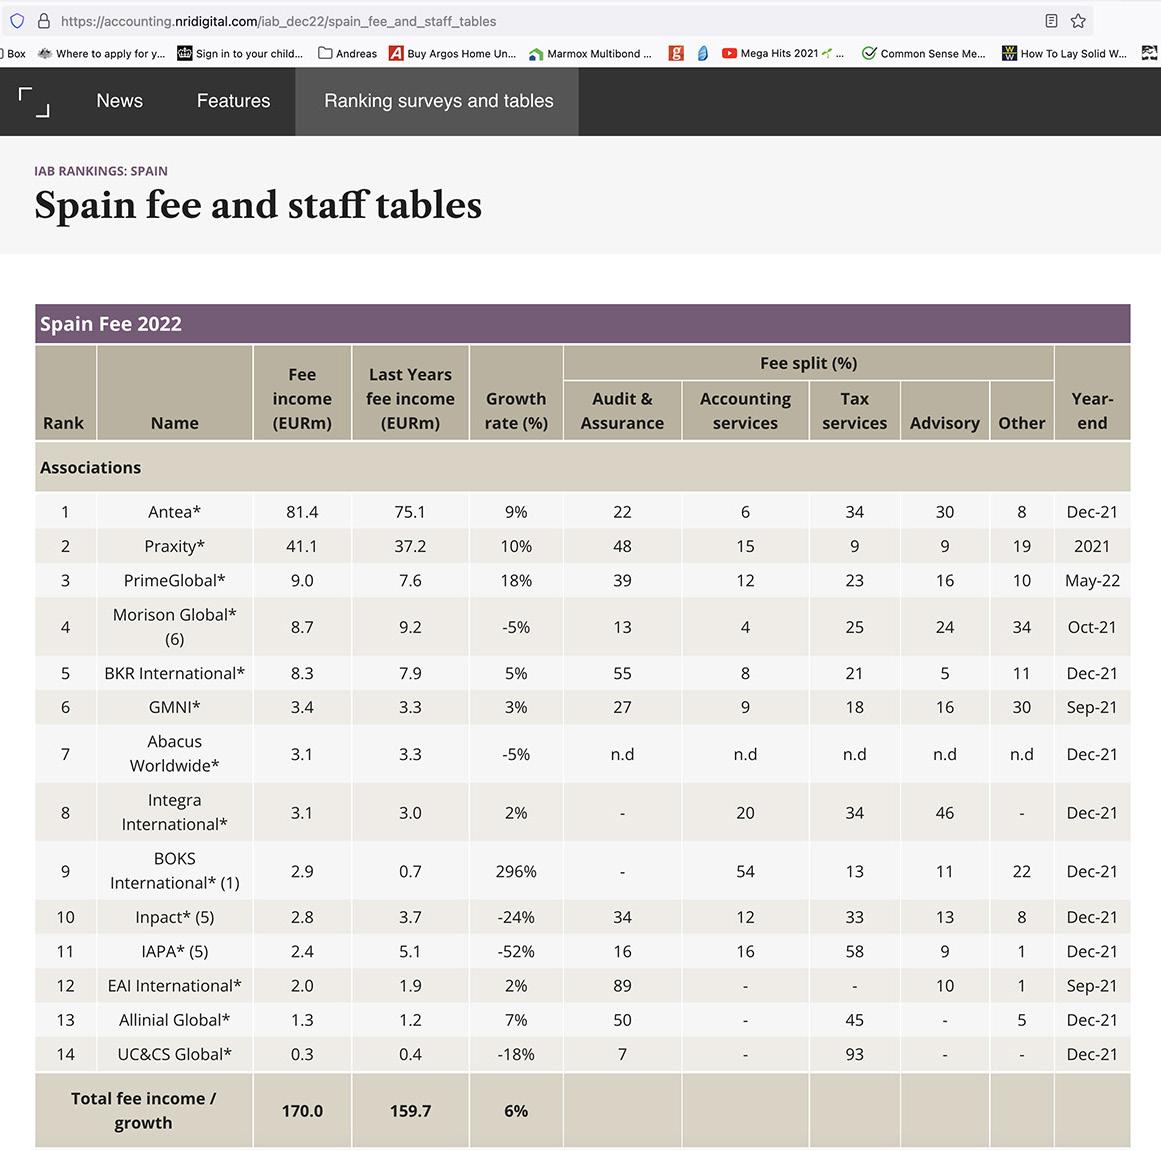The height and width of the screenshot is (1150, 1161).
Task: Click 'Total fee income / growth' label
Action: coord(144,1110)
